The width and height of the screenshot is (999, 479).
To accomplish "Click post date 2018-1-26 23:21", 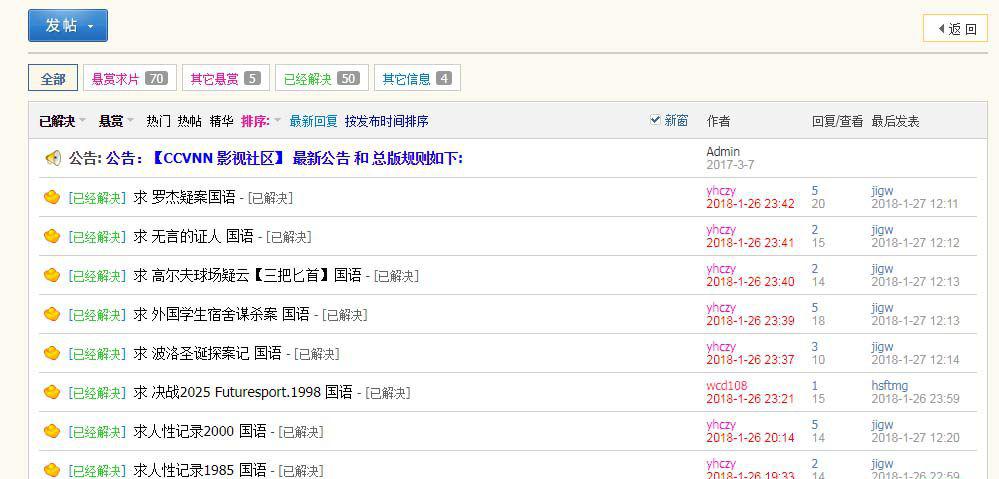I will coord(751,399).
